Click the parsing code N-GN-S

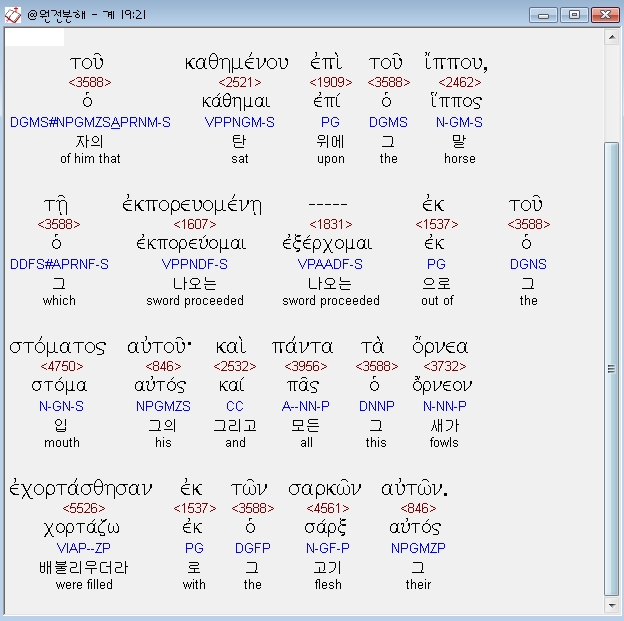[61, 406]
